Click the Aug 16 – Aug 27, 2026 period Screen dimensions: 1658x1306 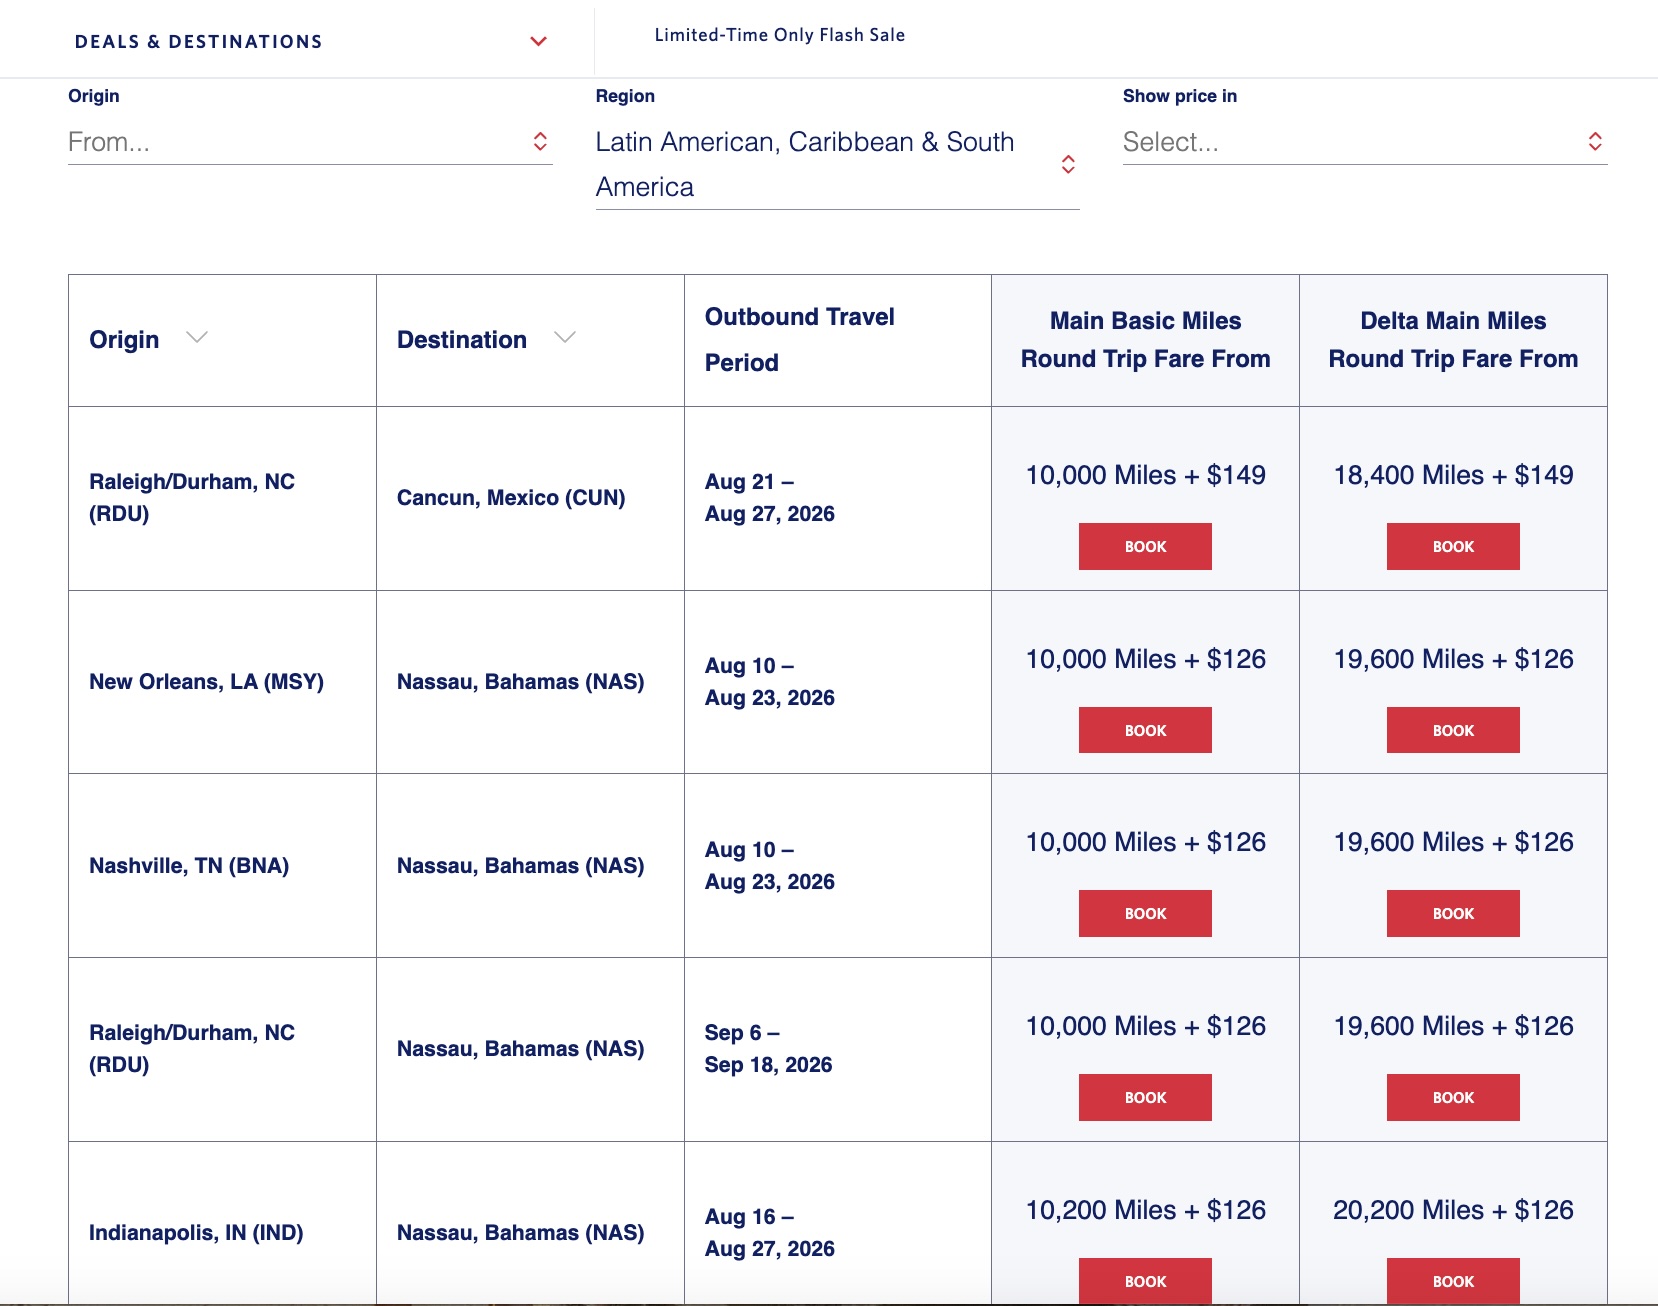pos(770,1233)
